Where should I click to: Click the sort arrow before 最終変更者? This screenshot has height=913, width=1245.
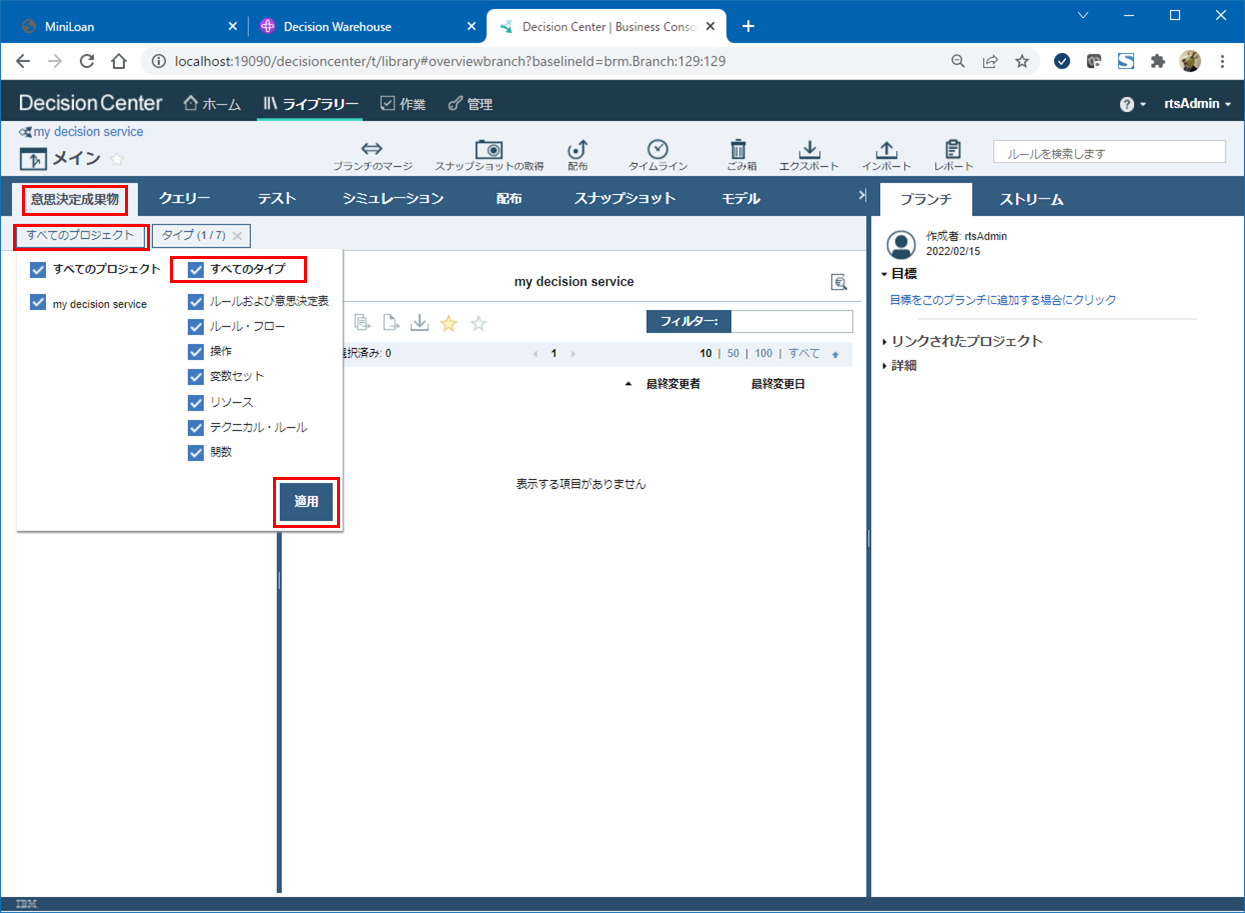point(628,384)
